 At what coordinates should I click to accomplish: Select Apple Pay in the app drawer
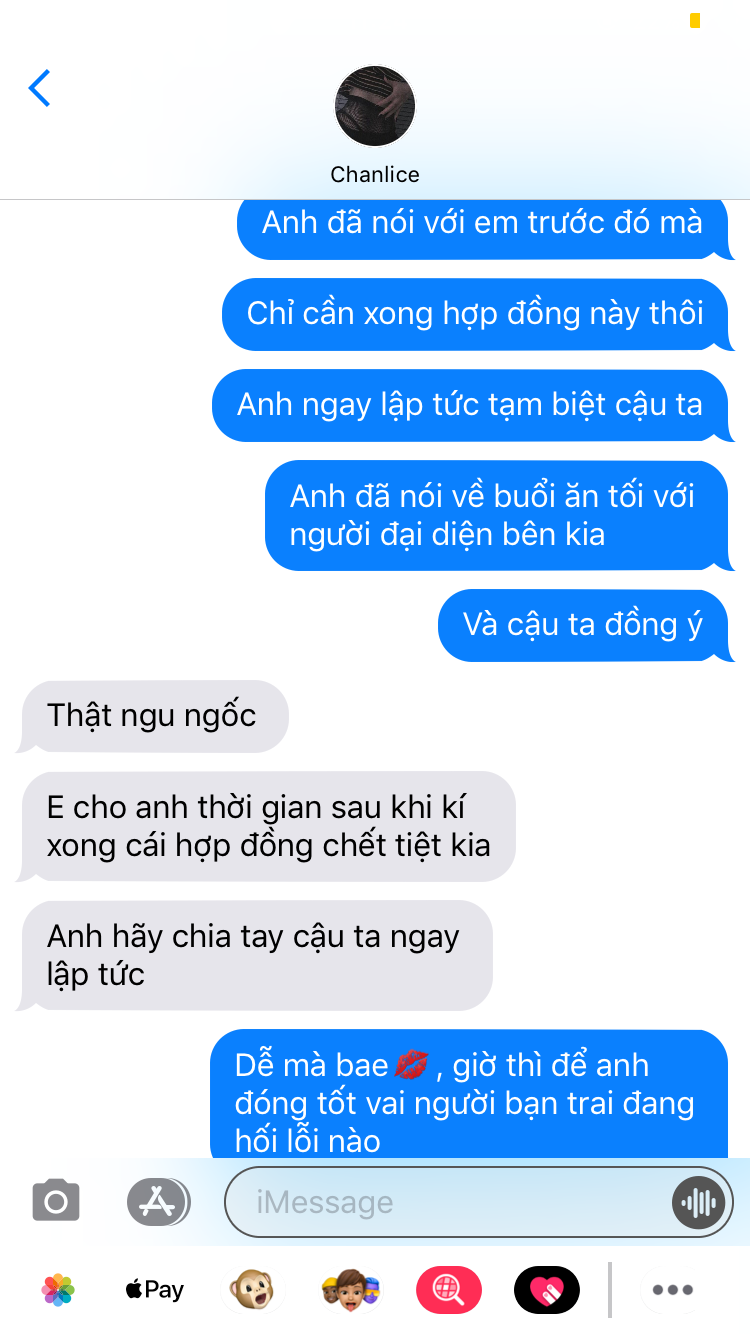155,1290
